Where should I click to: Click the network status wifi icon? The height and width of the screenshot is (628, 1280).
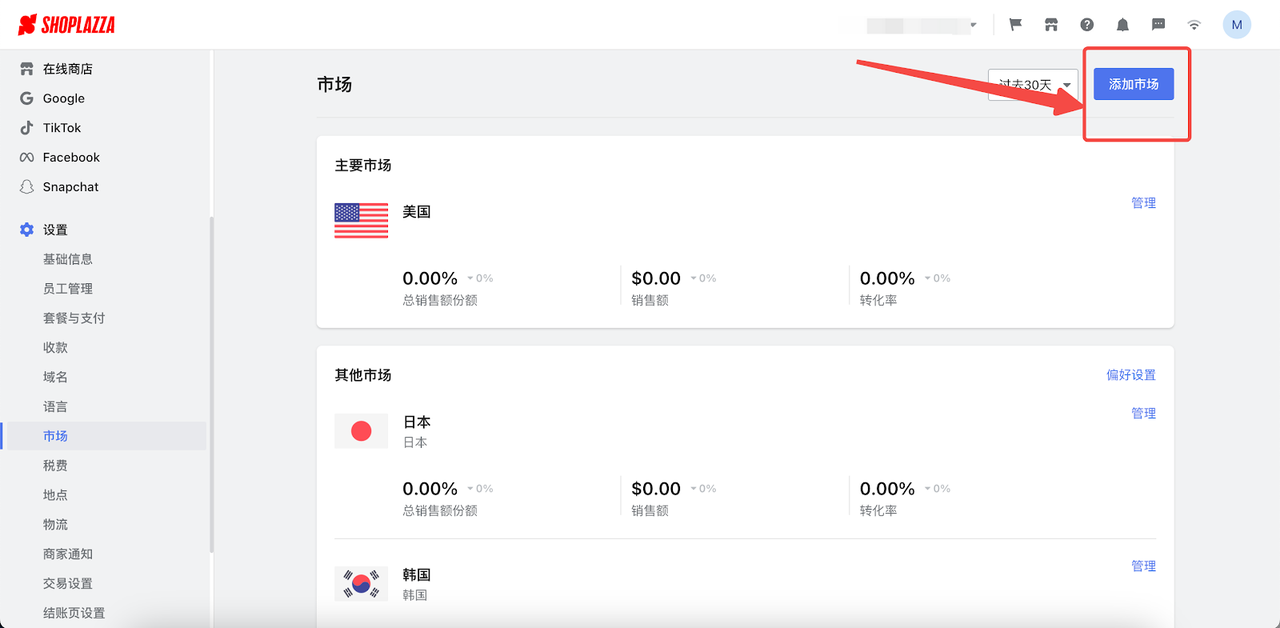[x=1193, y=24]
